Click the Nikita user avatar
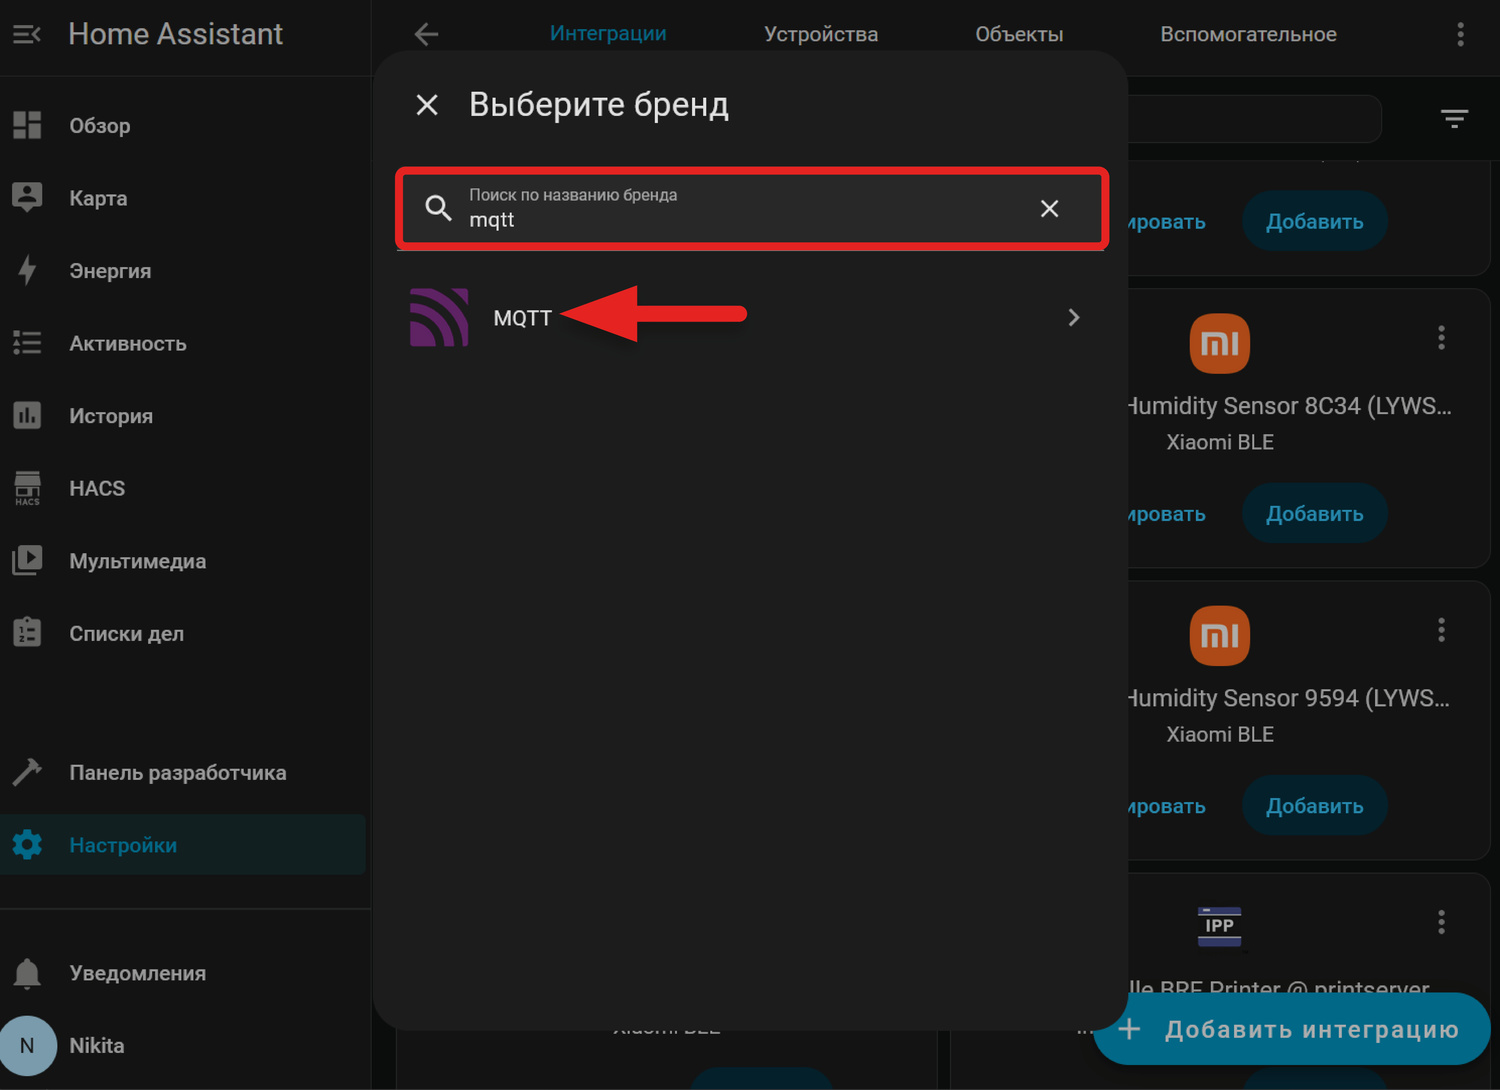 (29, 1045)
